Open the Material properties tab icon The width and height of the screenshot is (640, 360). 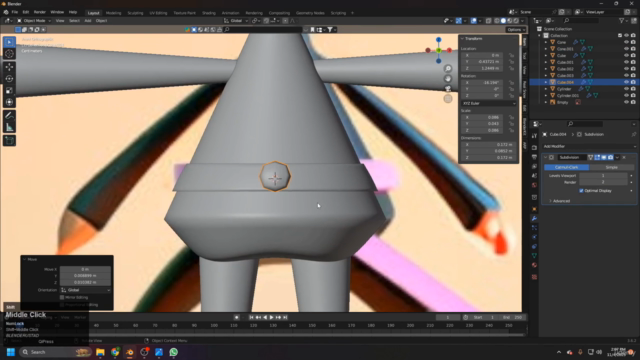pyautogui.click(x=534, y=265)
